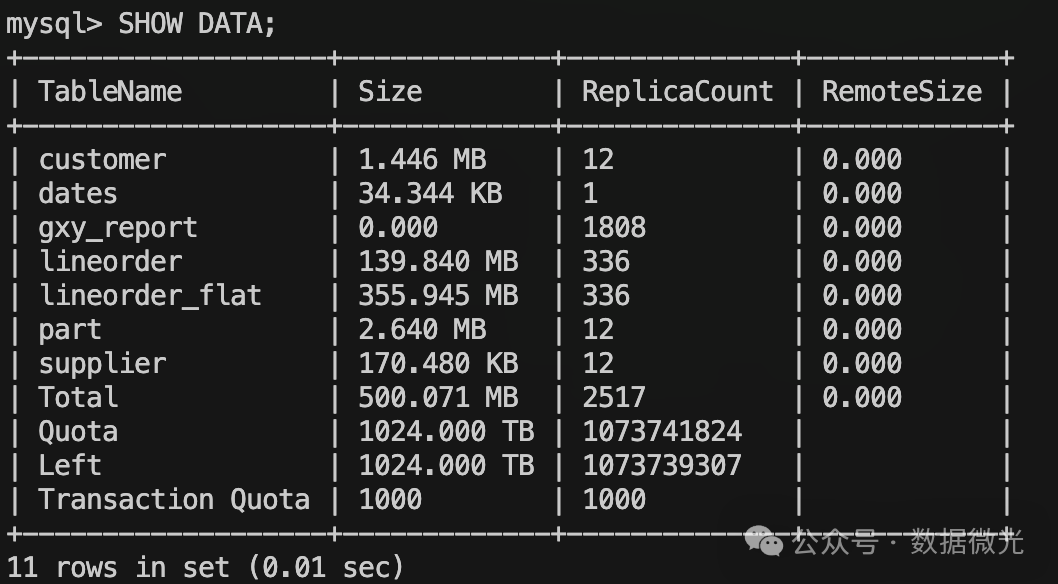Click the customer table name

coord(102,160)
